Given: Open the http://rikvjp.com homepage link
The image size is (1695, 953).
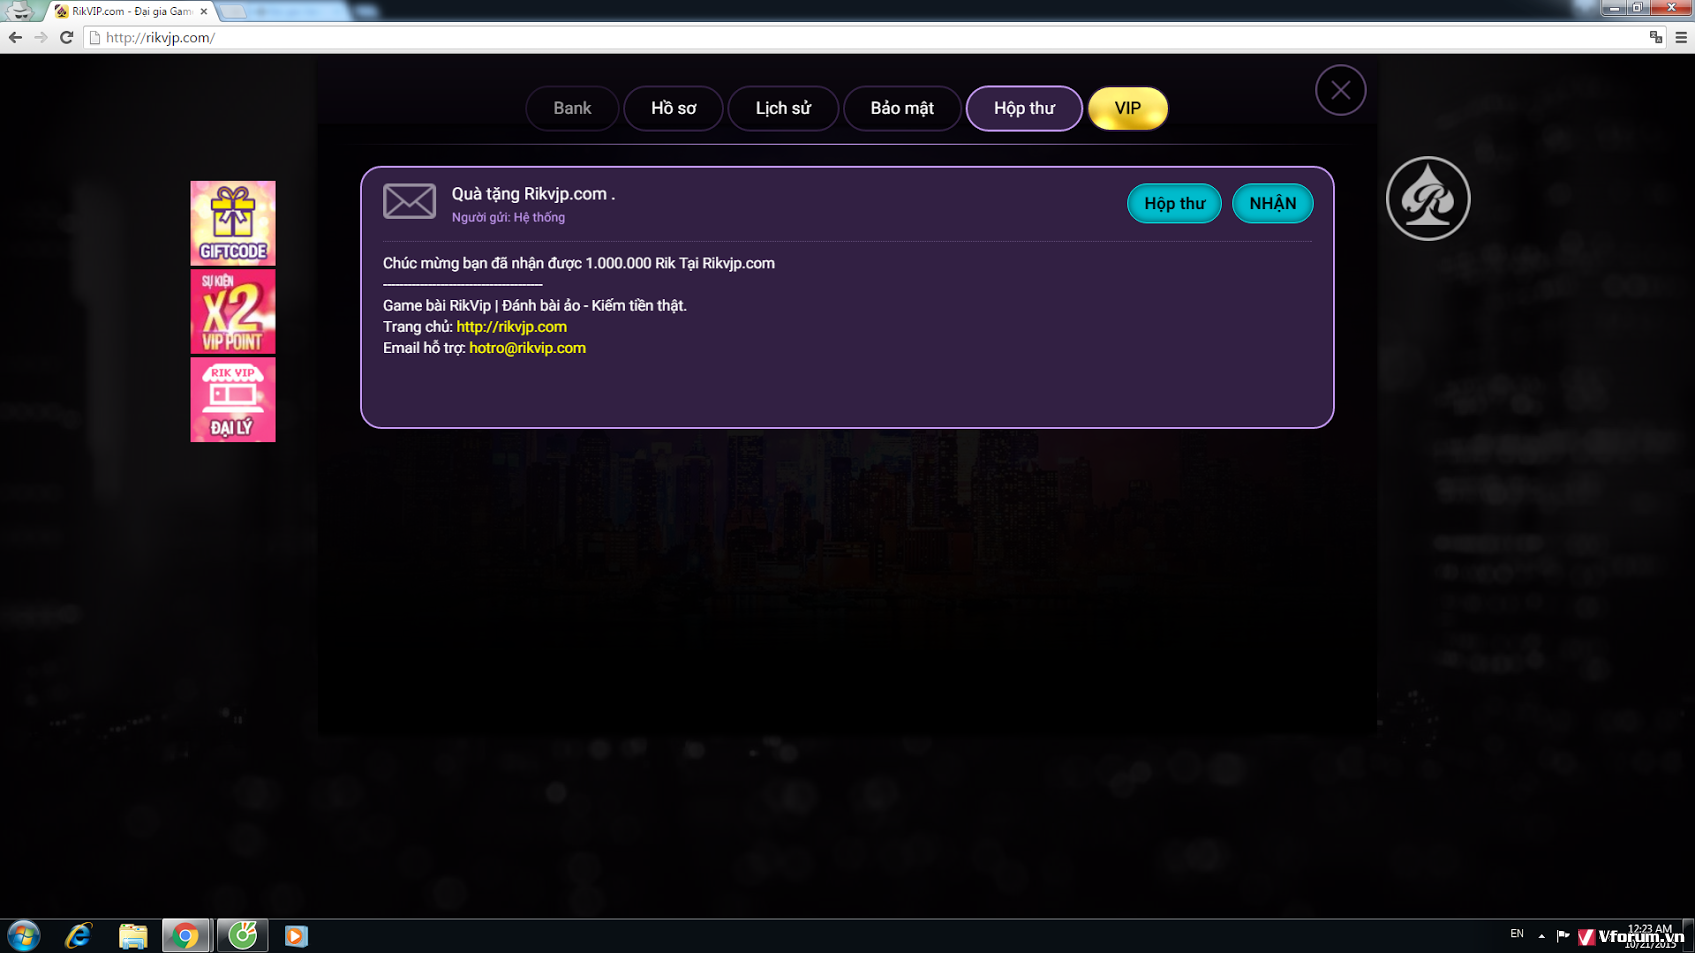Looking at the screenshot, I should 512,327.
